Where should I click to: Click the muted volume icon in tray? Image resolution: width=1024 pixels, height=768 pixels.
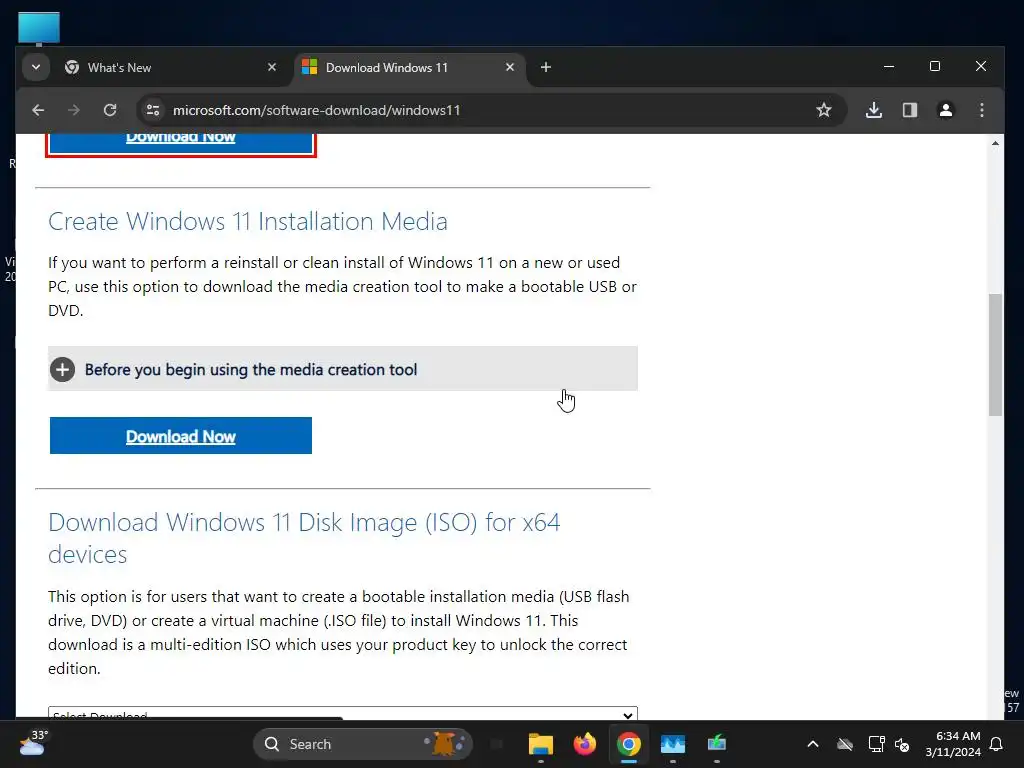click(903, 744)
